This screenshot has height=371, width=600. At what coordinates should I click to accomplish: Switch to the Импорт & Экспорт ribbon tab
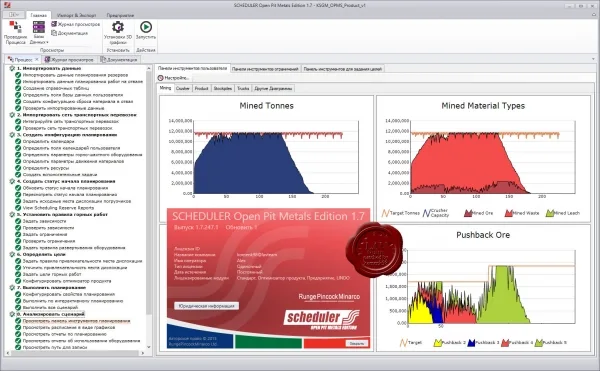[x=77, y=15]
